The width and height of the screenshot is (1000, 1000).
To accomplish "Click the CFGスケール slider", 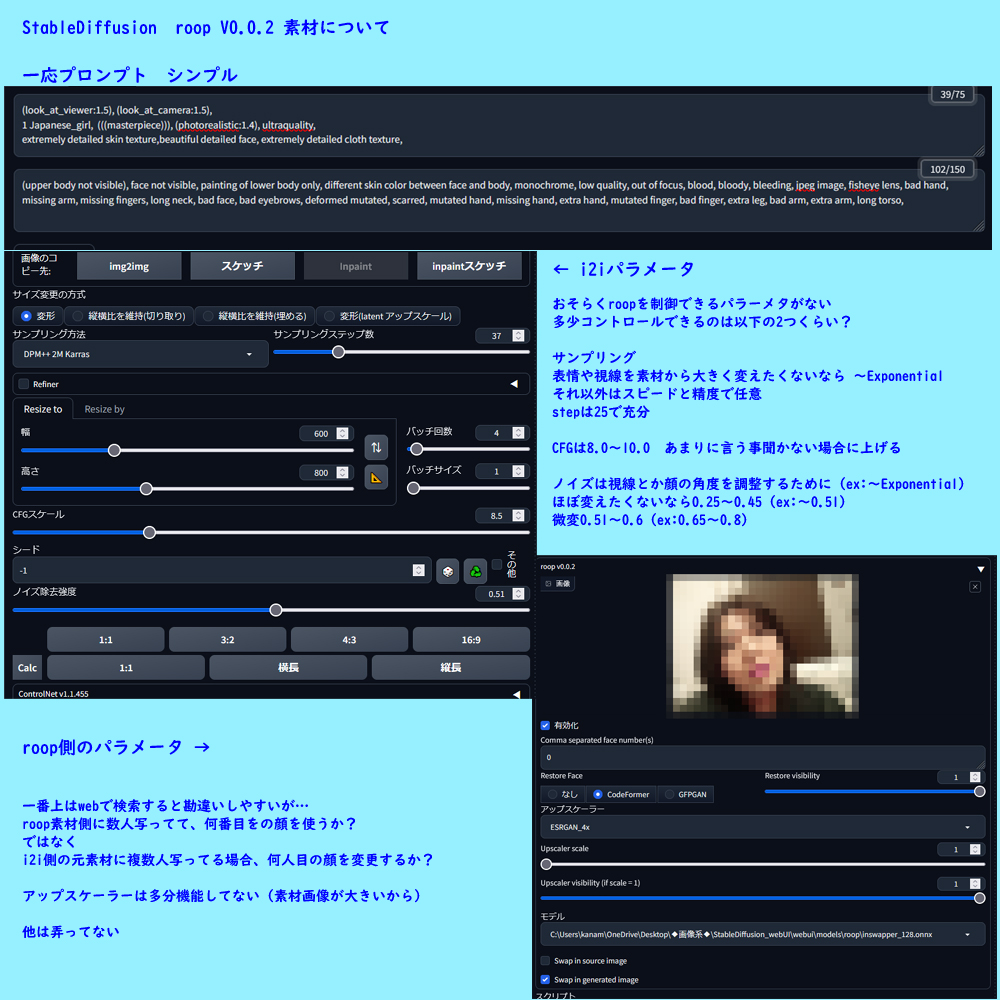I will pos(271,532).
